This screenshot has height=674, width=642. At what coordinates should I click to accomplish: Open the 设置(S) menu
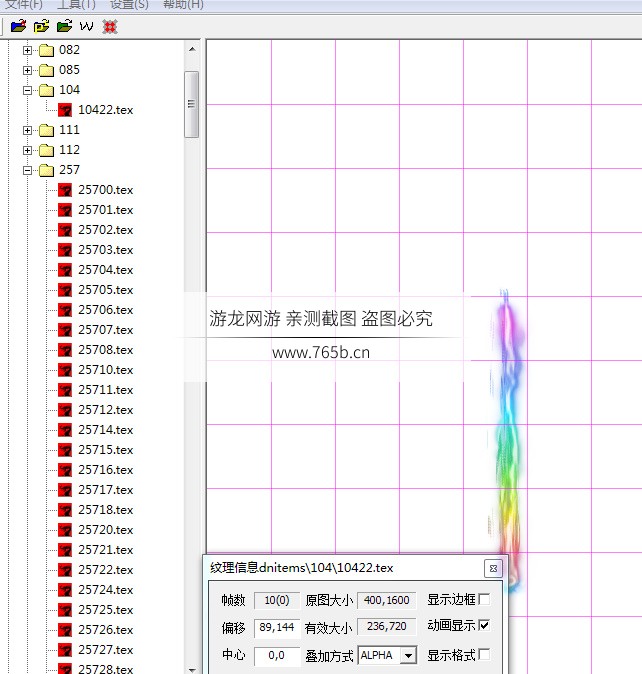click(x=129, y=4)
